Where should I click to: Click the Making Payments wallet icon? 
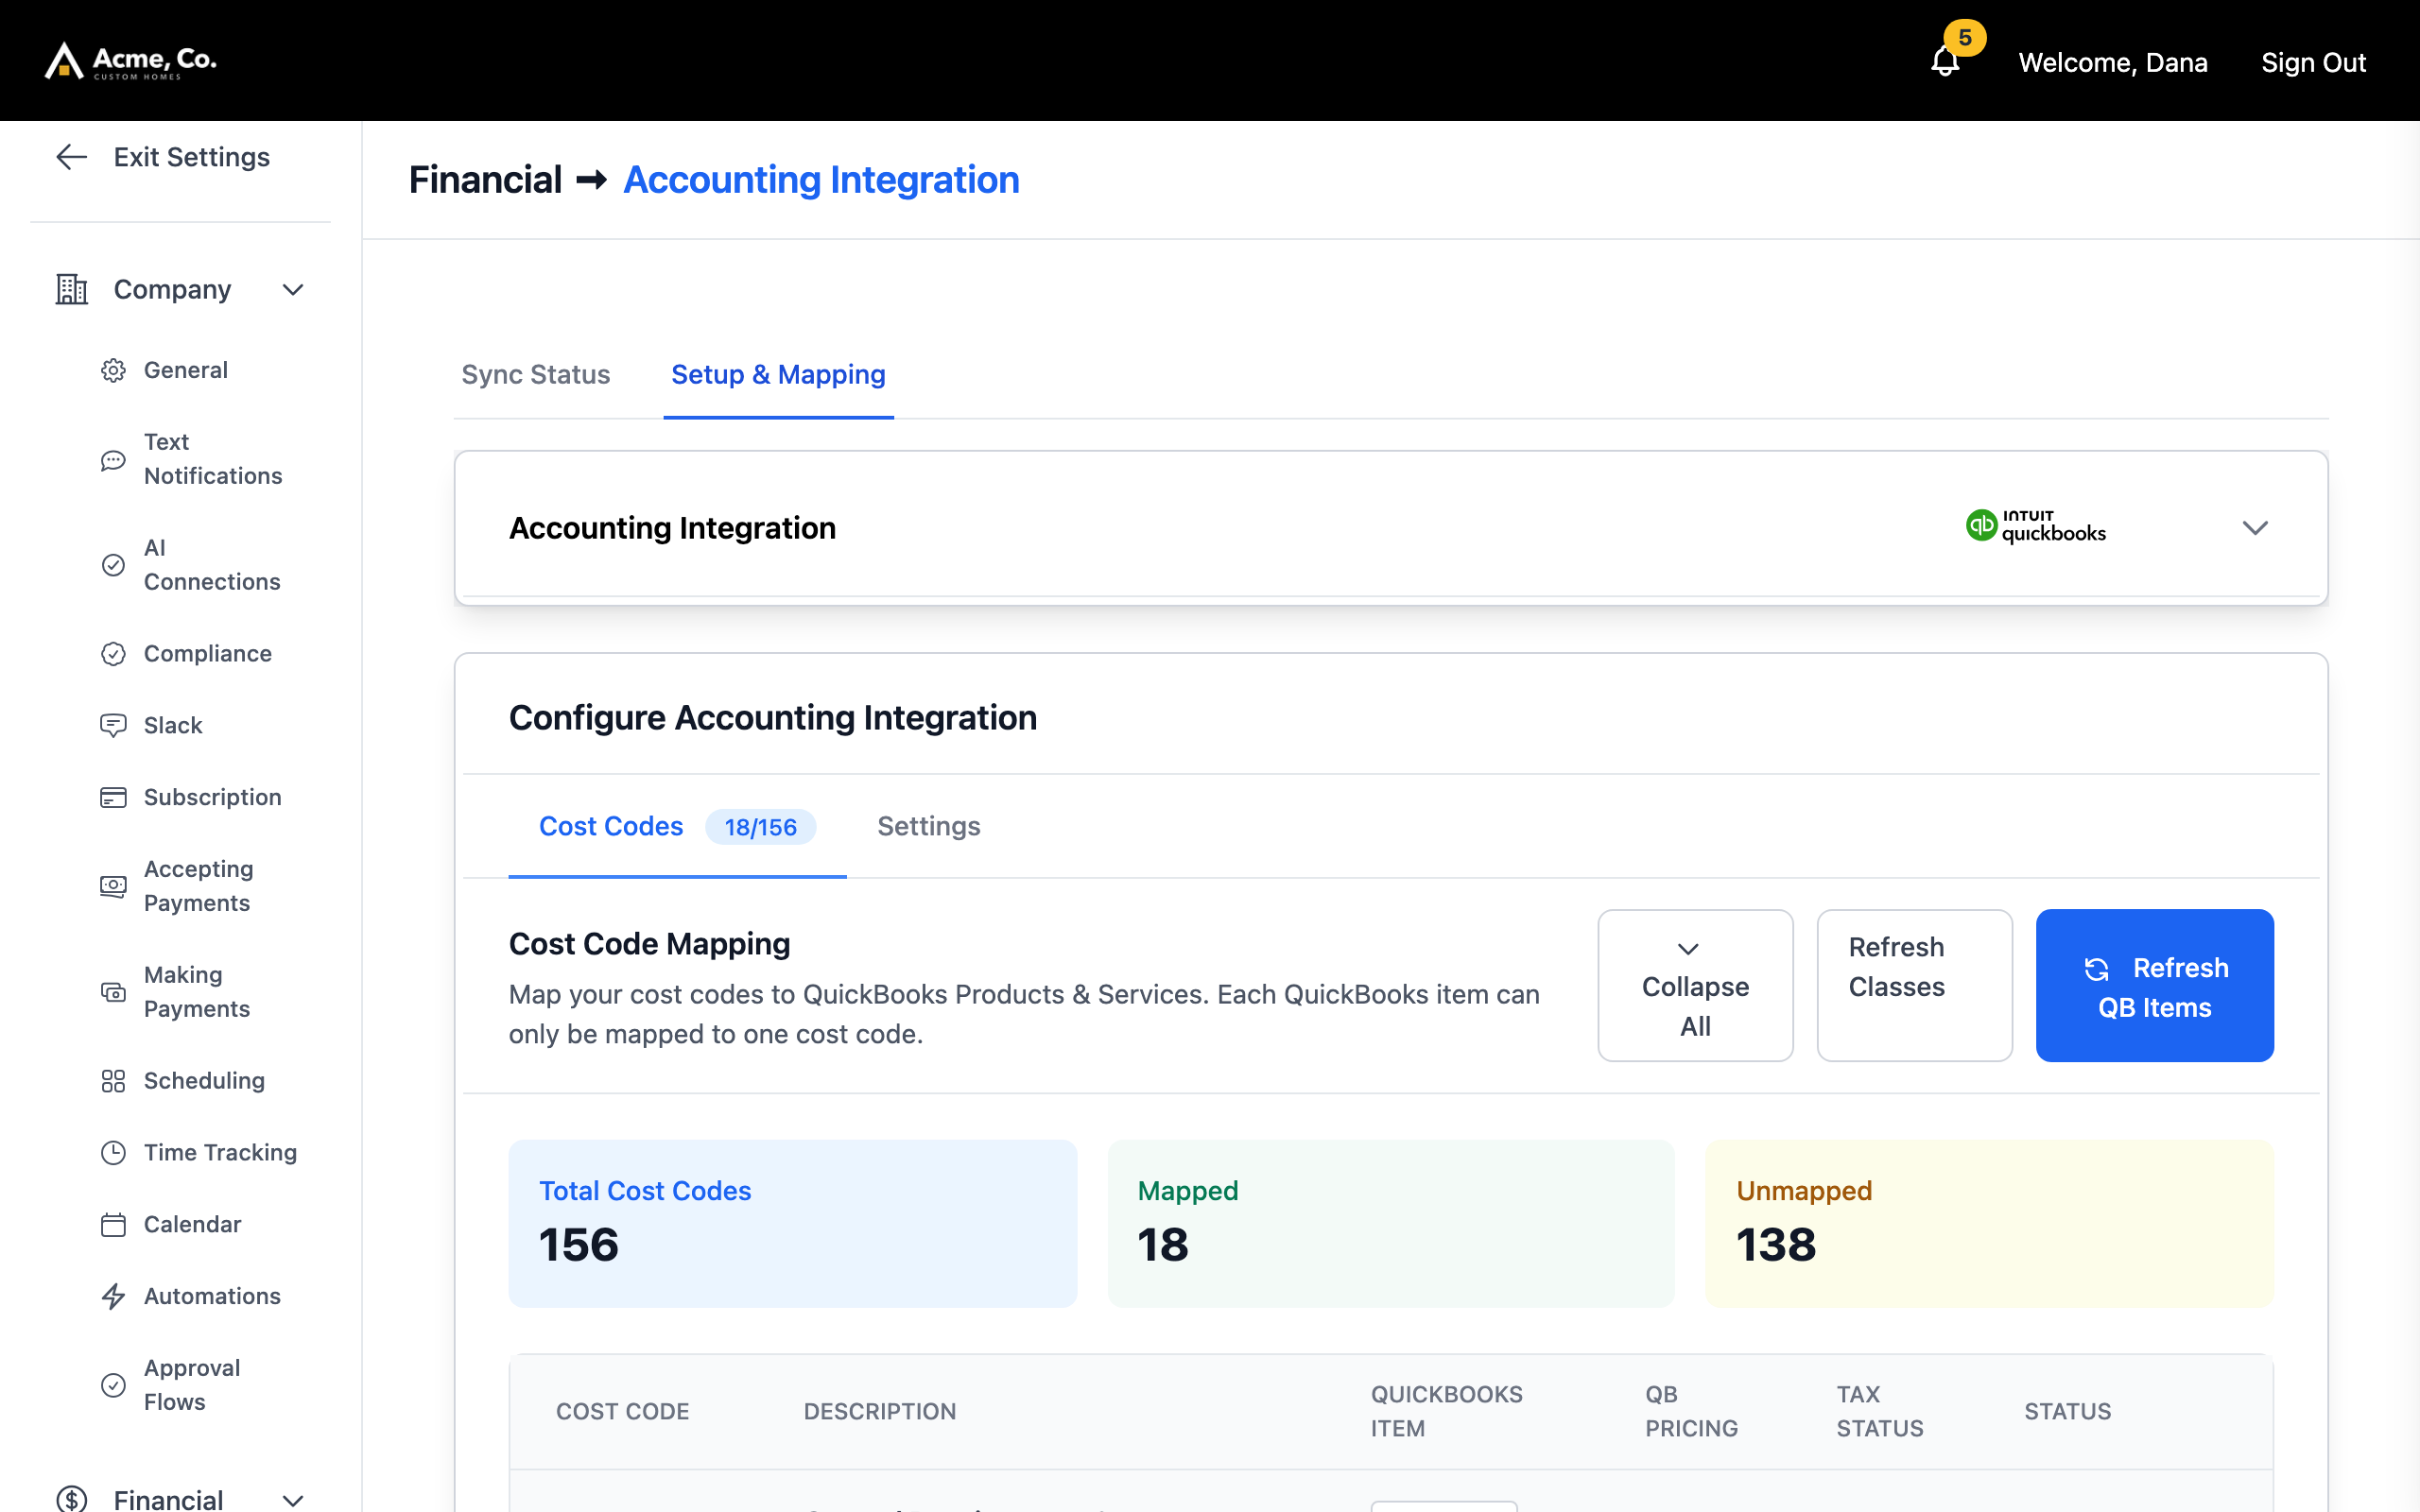[113, 992]
